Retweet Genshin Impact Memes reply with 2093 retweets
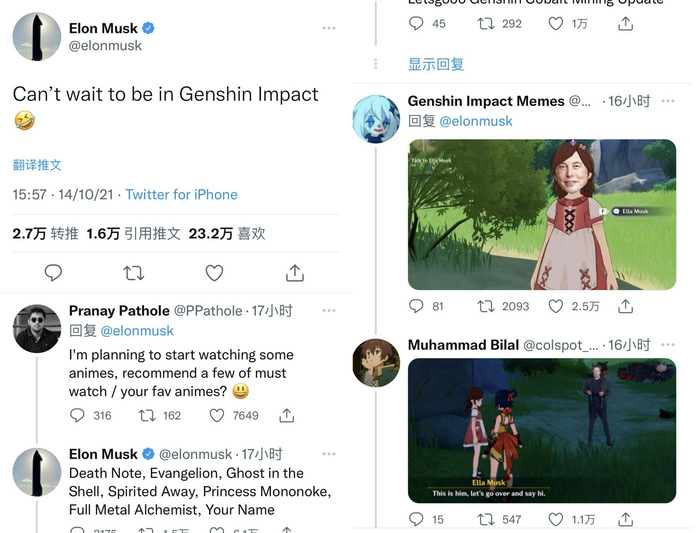 click(x=486, y=306)
